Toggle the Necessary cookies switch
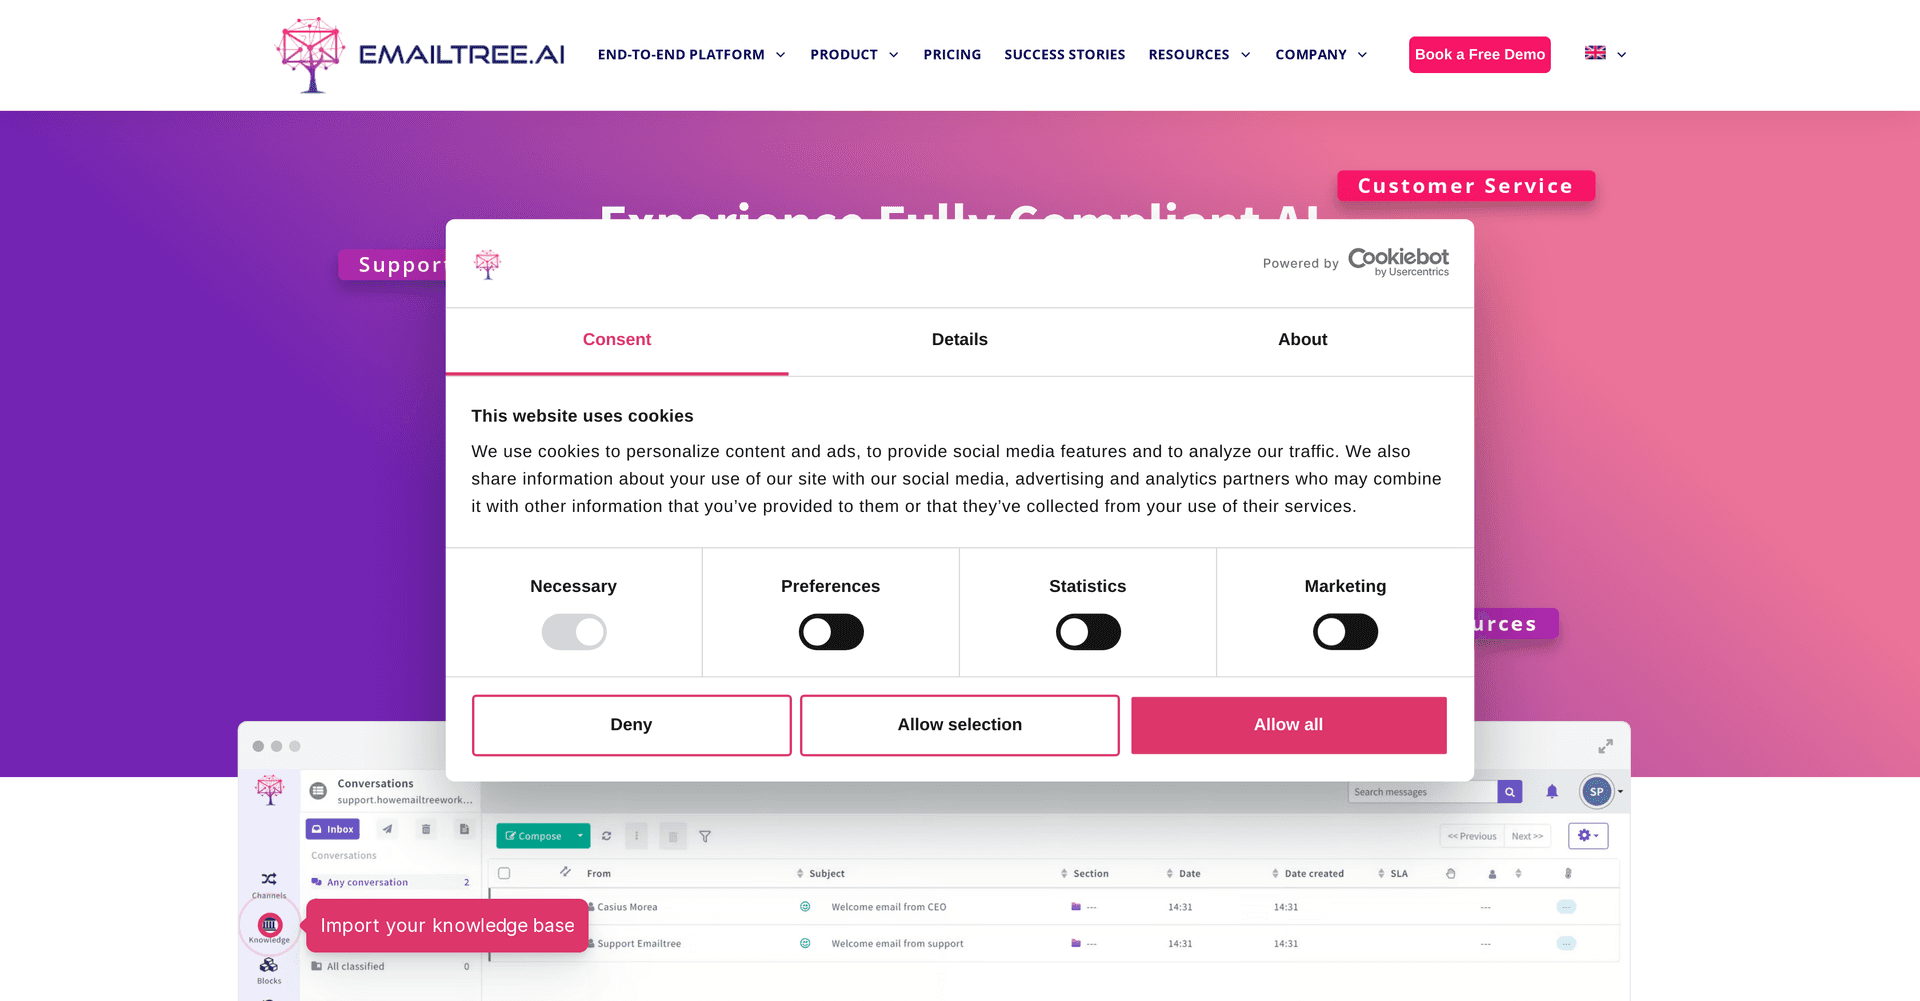The image size is (1920, 1001). [x=574, y=632]
